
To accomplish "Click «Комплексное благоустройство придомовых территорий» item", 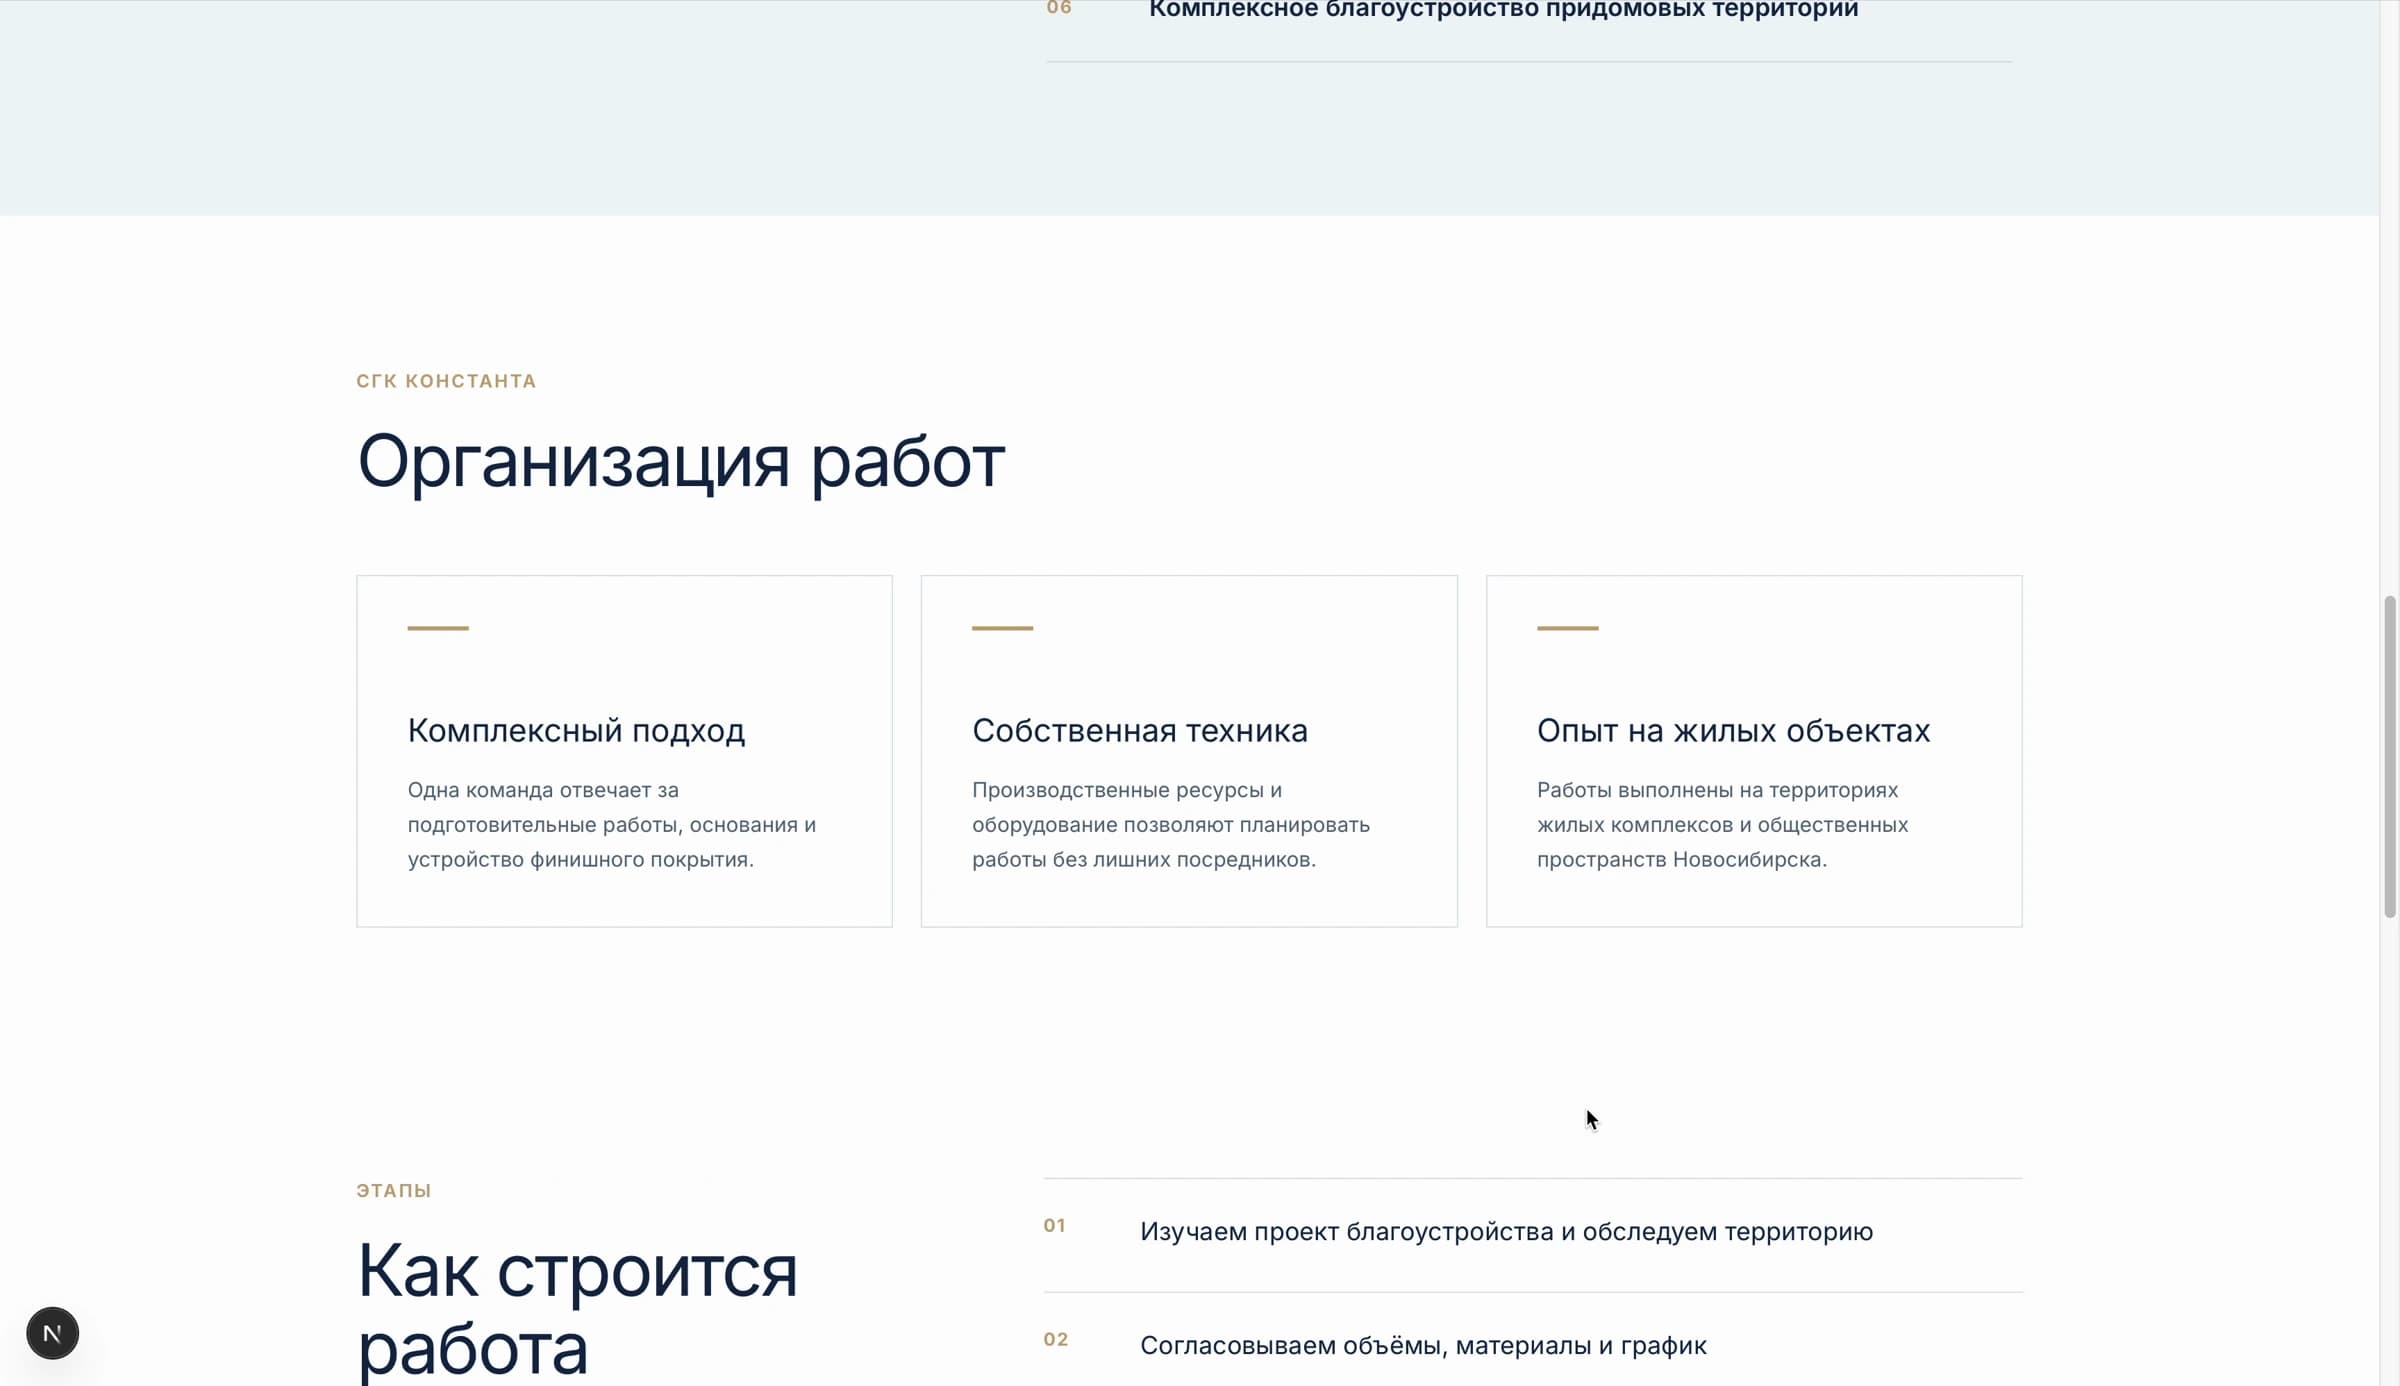I will (1503, 10).
